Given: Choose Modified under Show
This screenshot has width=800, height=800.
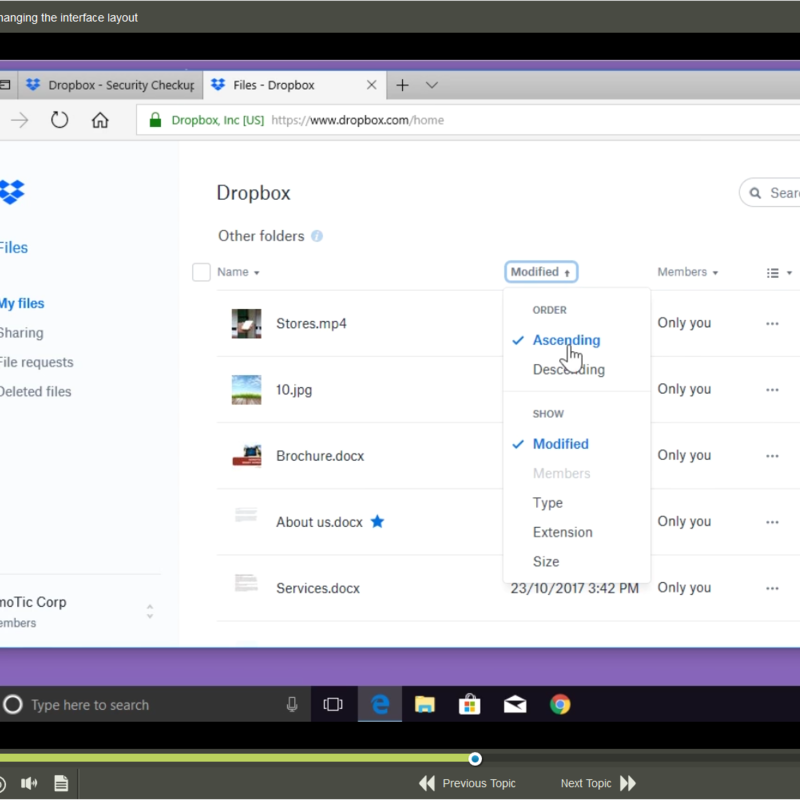Looking at the screenshot, I should click(x=561, y=444).
